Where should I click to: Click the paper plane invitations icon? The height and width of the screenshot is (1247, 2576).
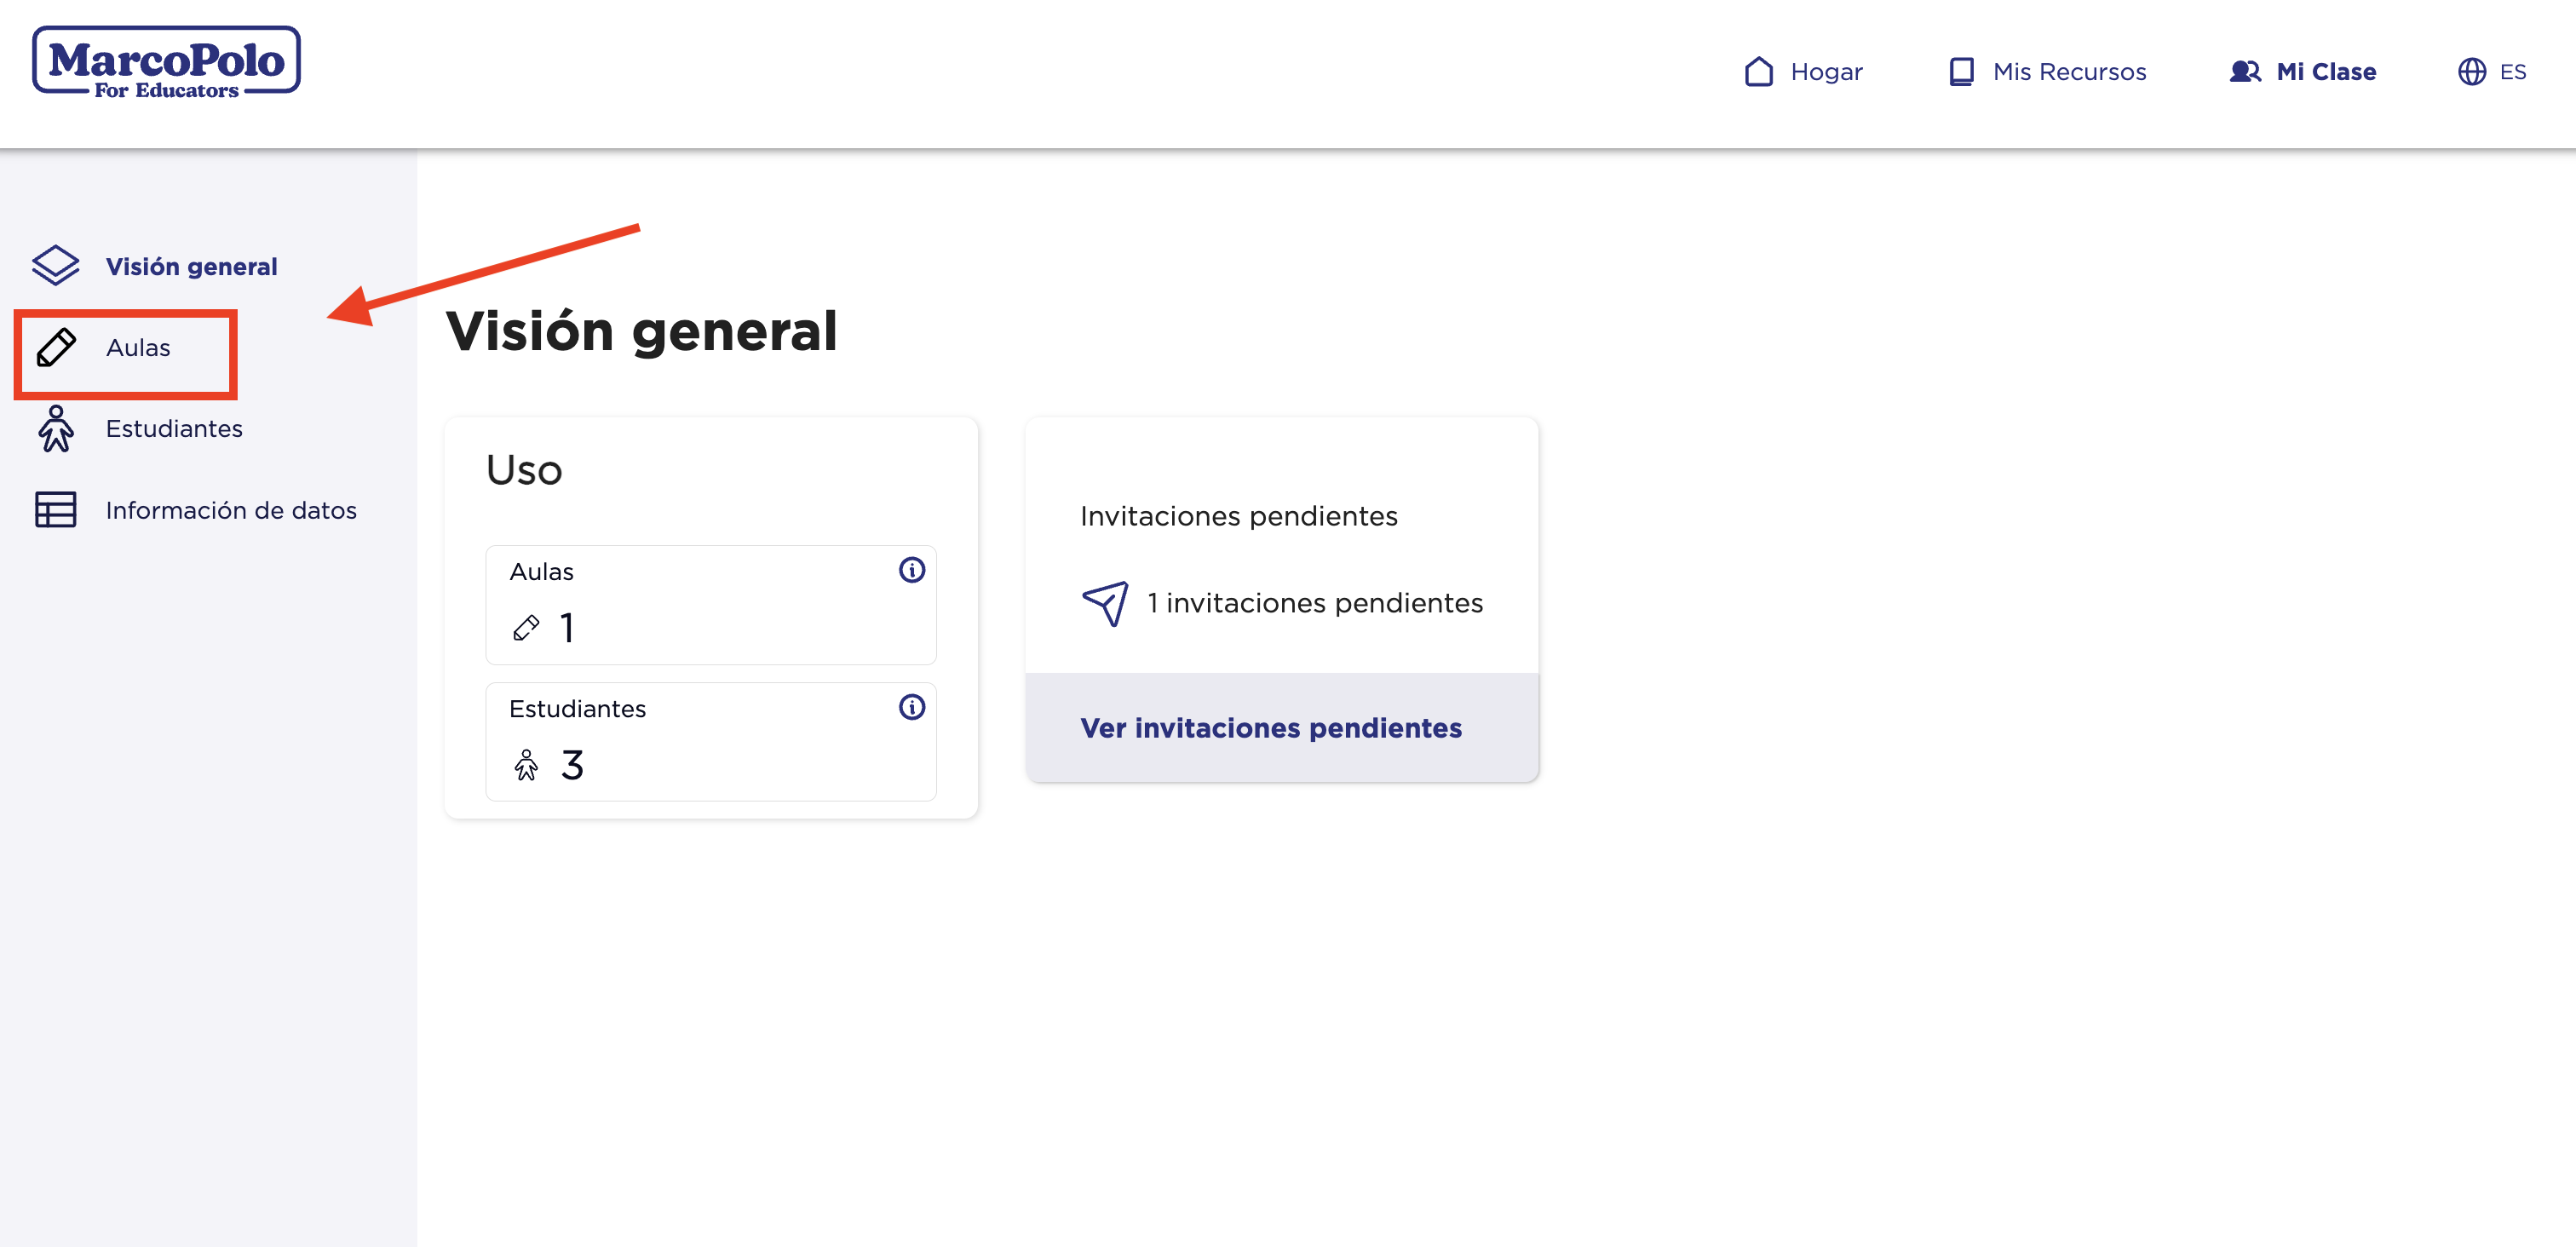1105,603
